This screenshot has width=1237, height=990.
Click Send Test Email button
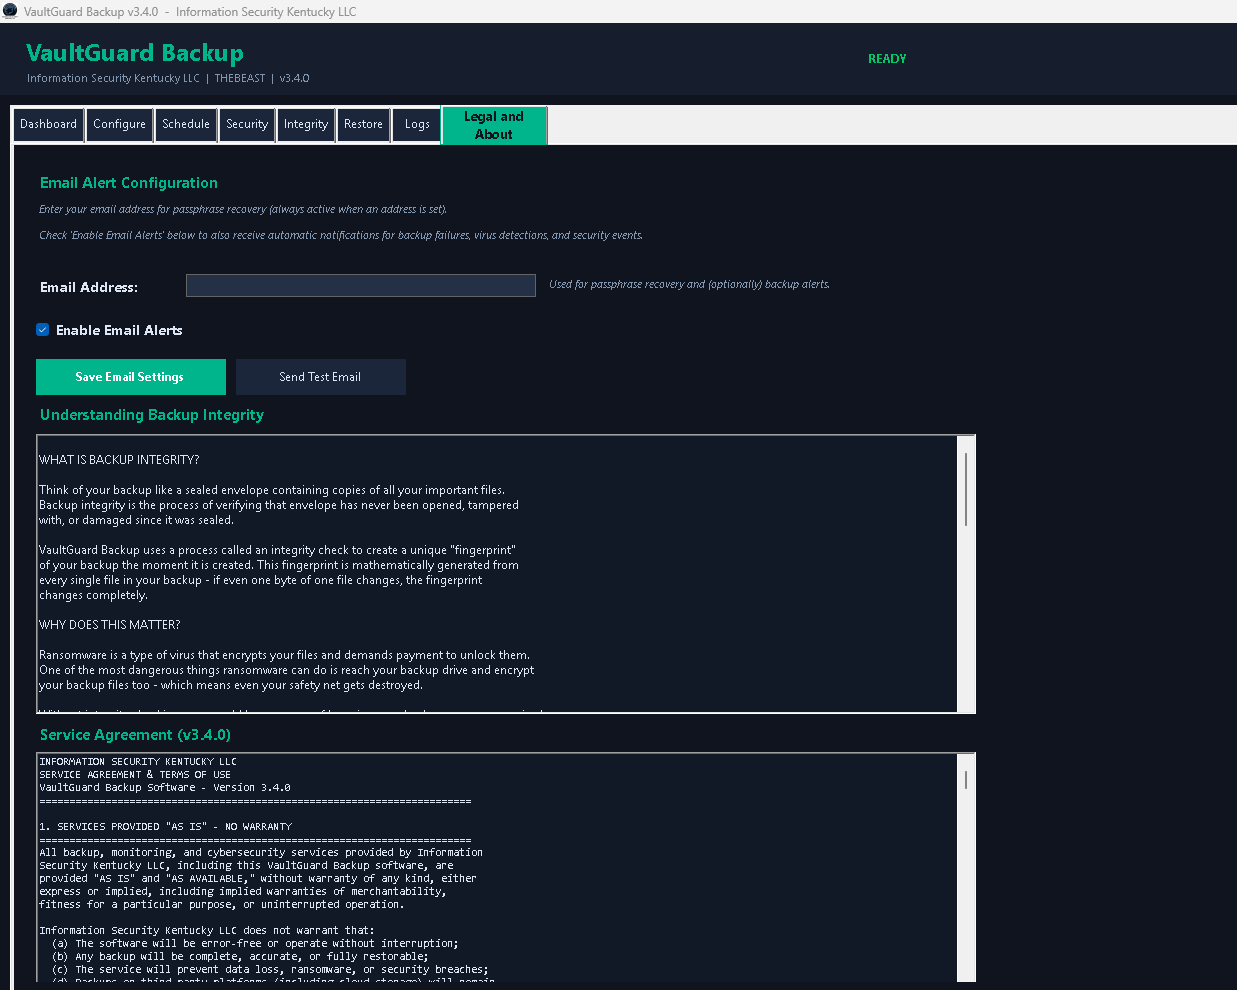pos(320,377)
